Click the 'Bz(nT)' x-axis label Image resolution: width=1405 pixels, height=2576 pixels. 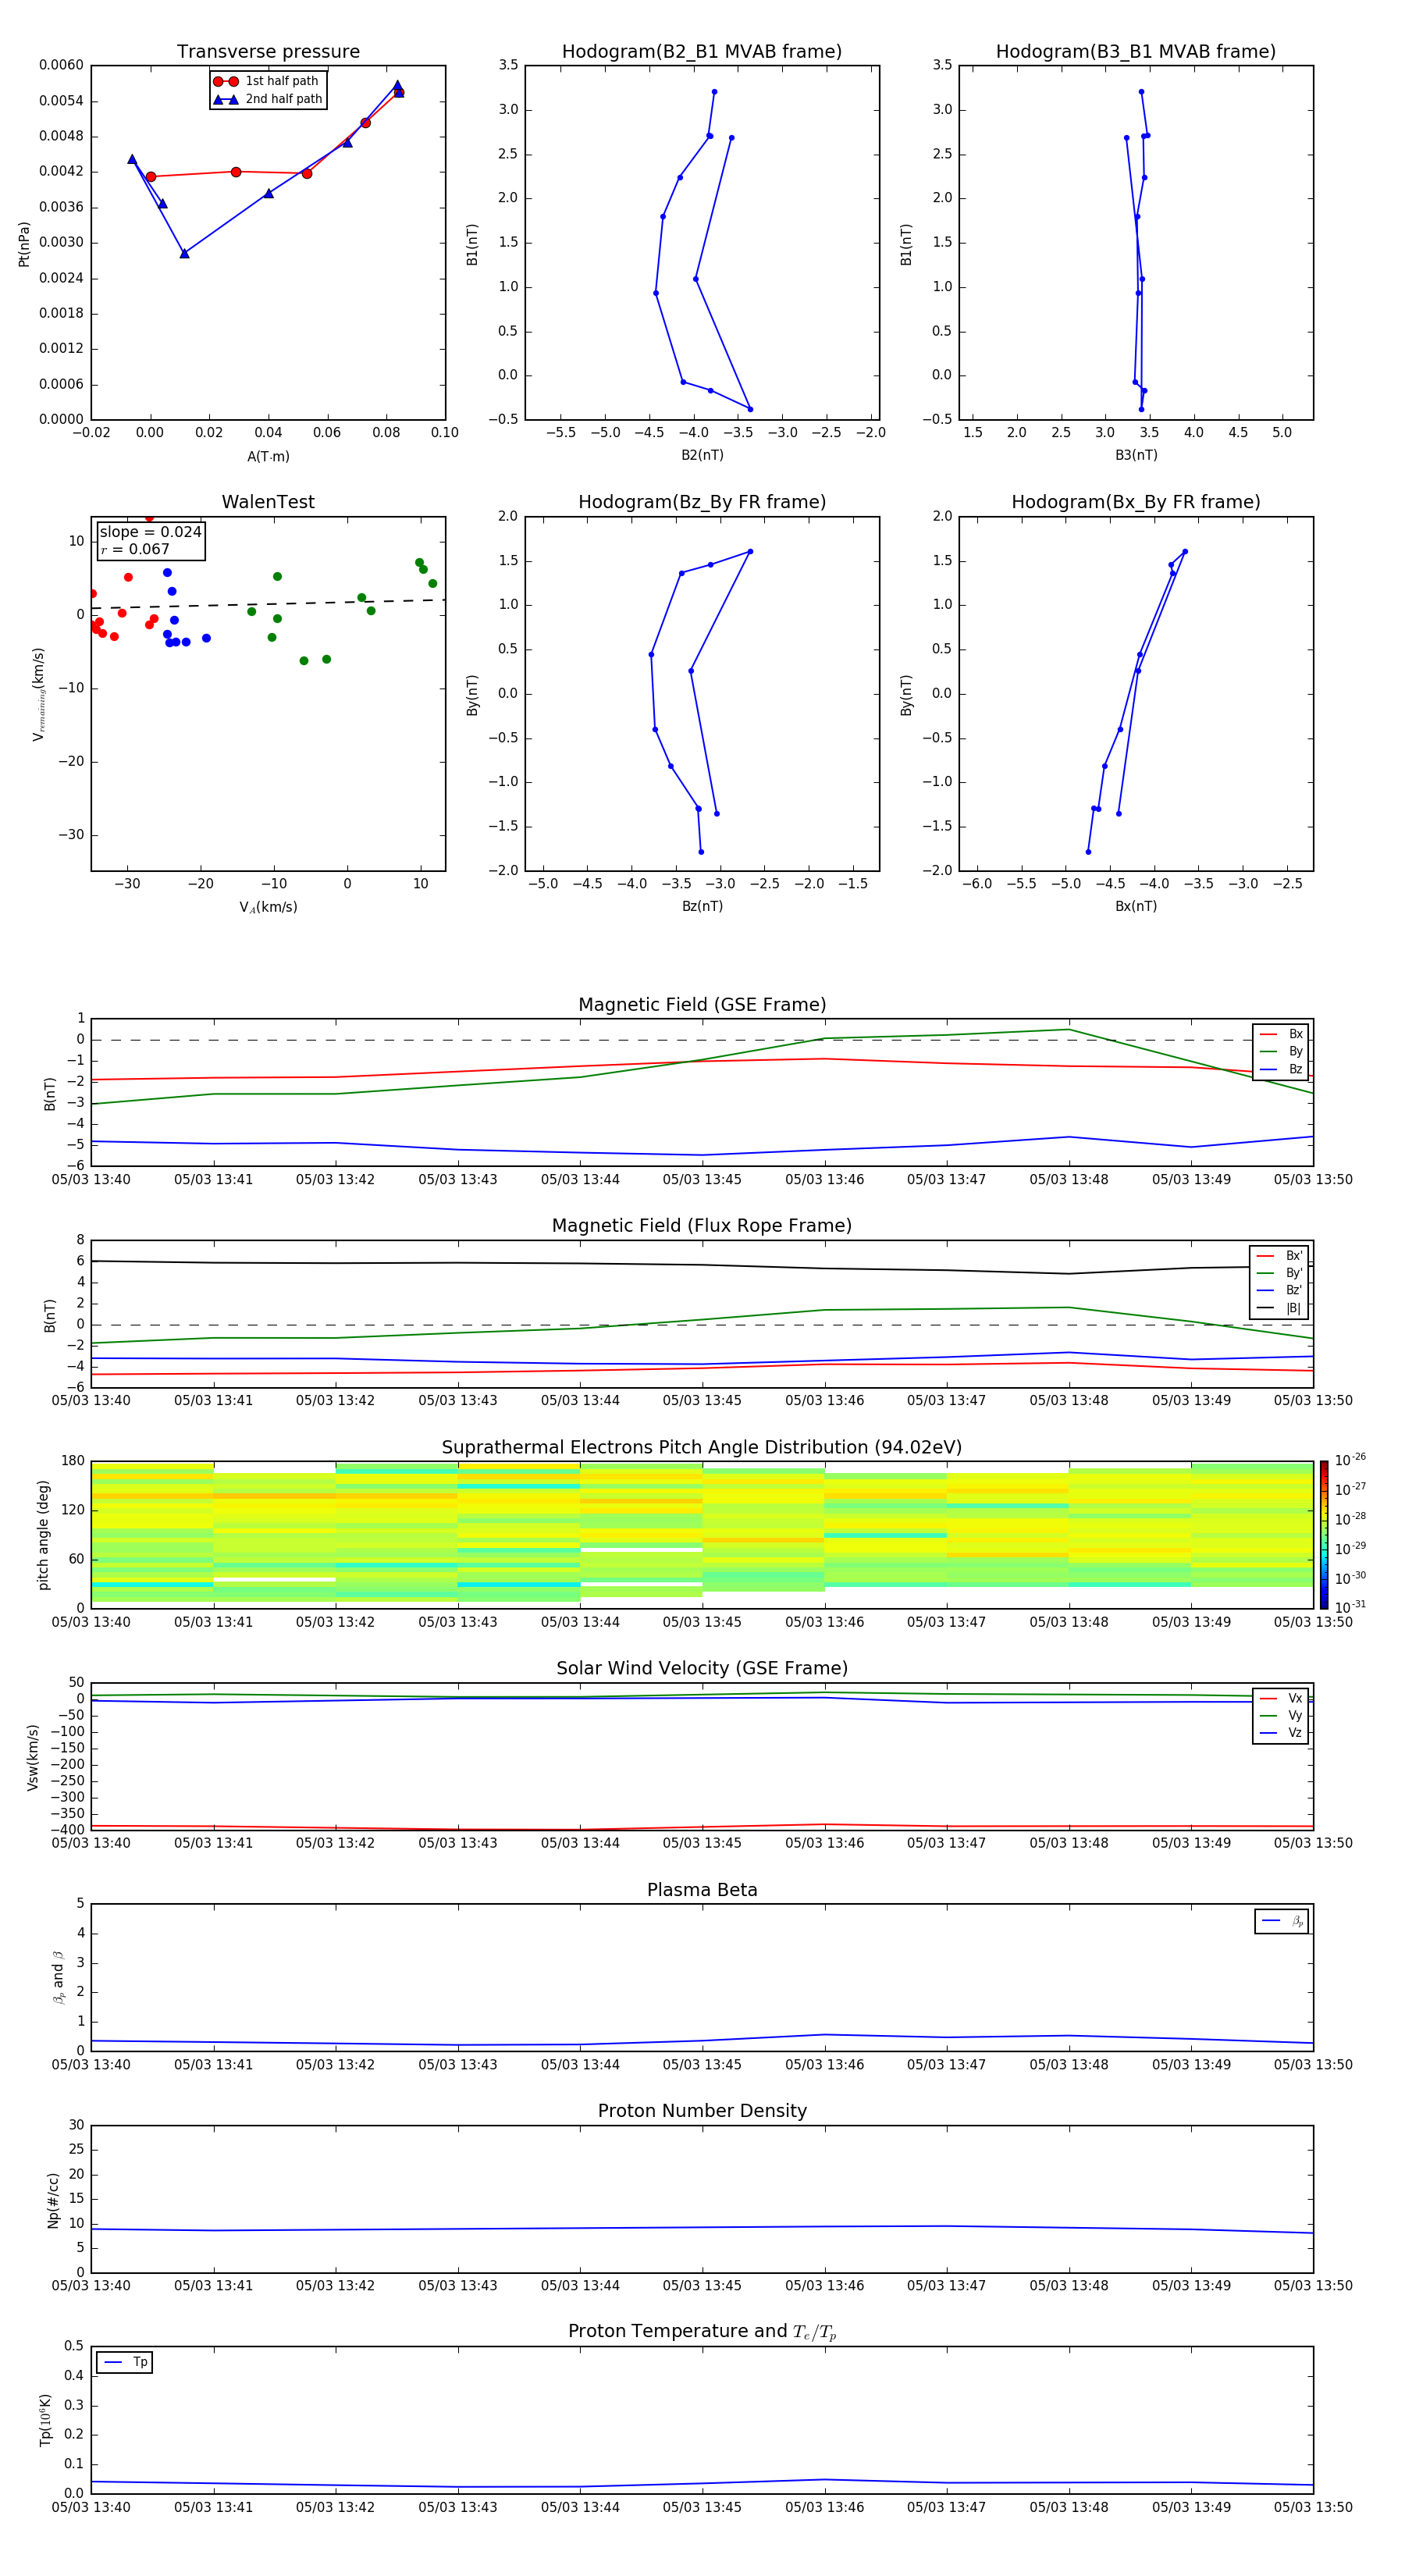click(x=702, y=906)
